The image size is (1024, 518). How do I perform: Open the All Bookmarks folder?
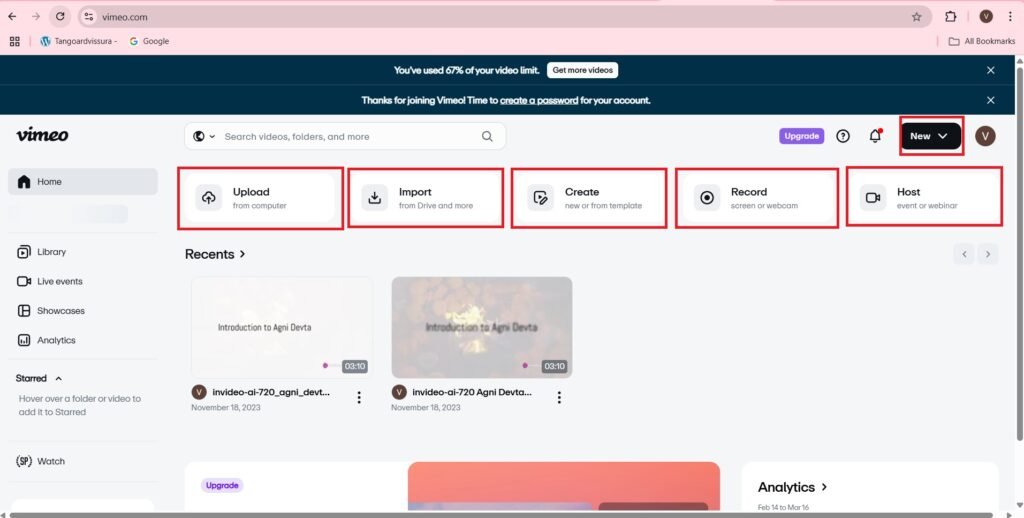tap(982, 41)
